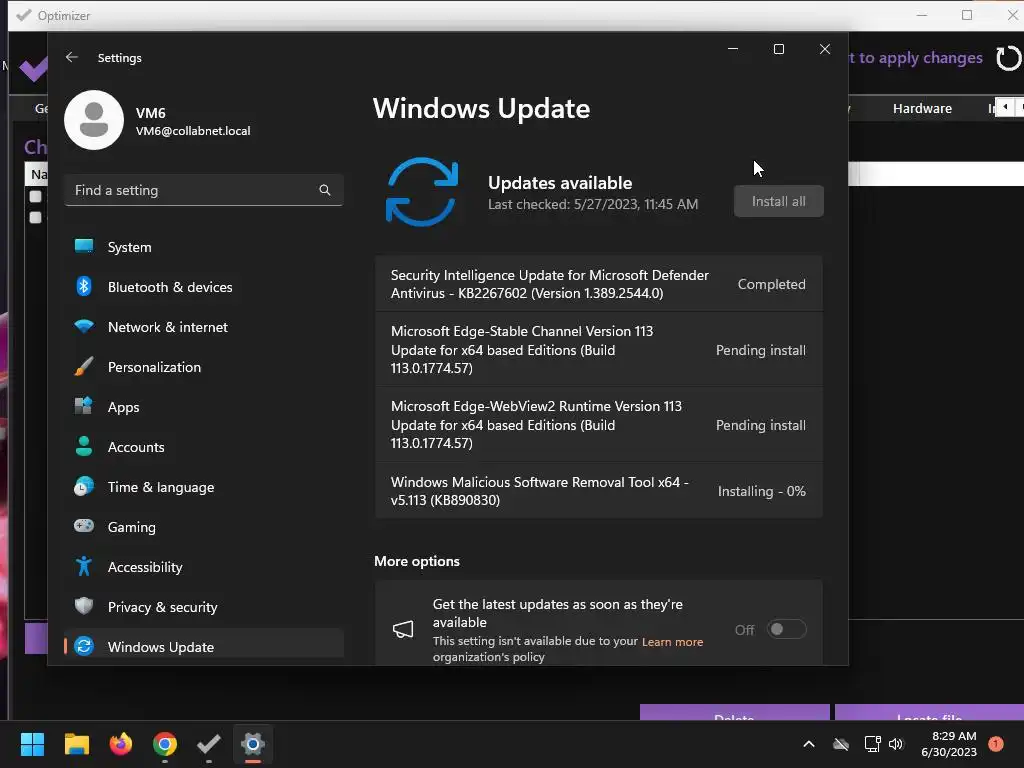
Task: Select the Malicious Software Removal Tool row
Action: click(598, 491)
